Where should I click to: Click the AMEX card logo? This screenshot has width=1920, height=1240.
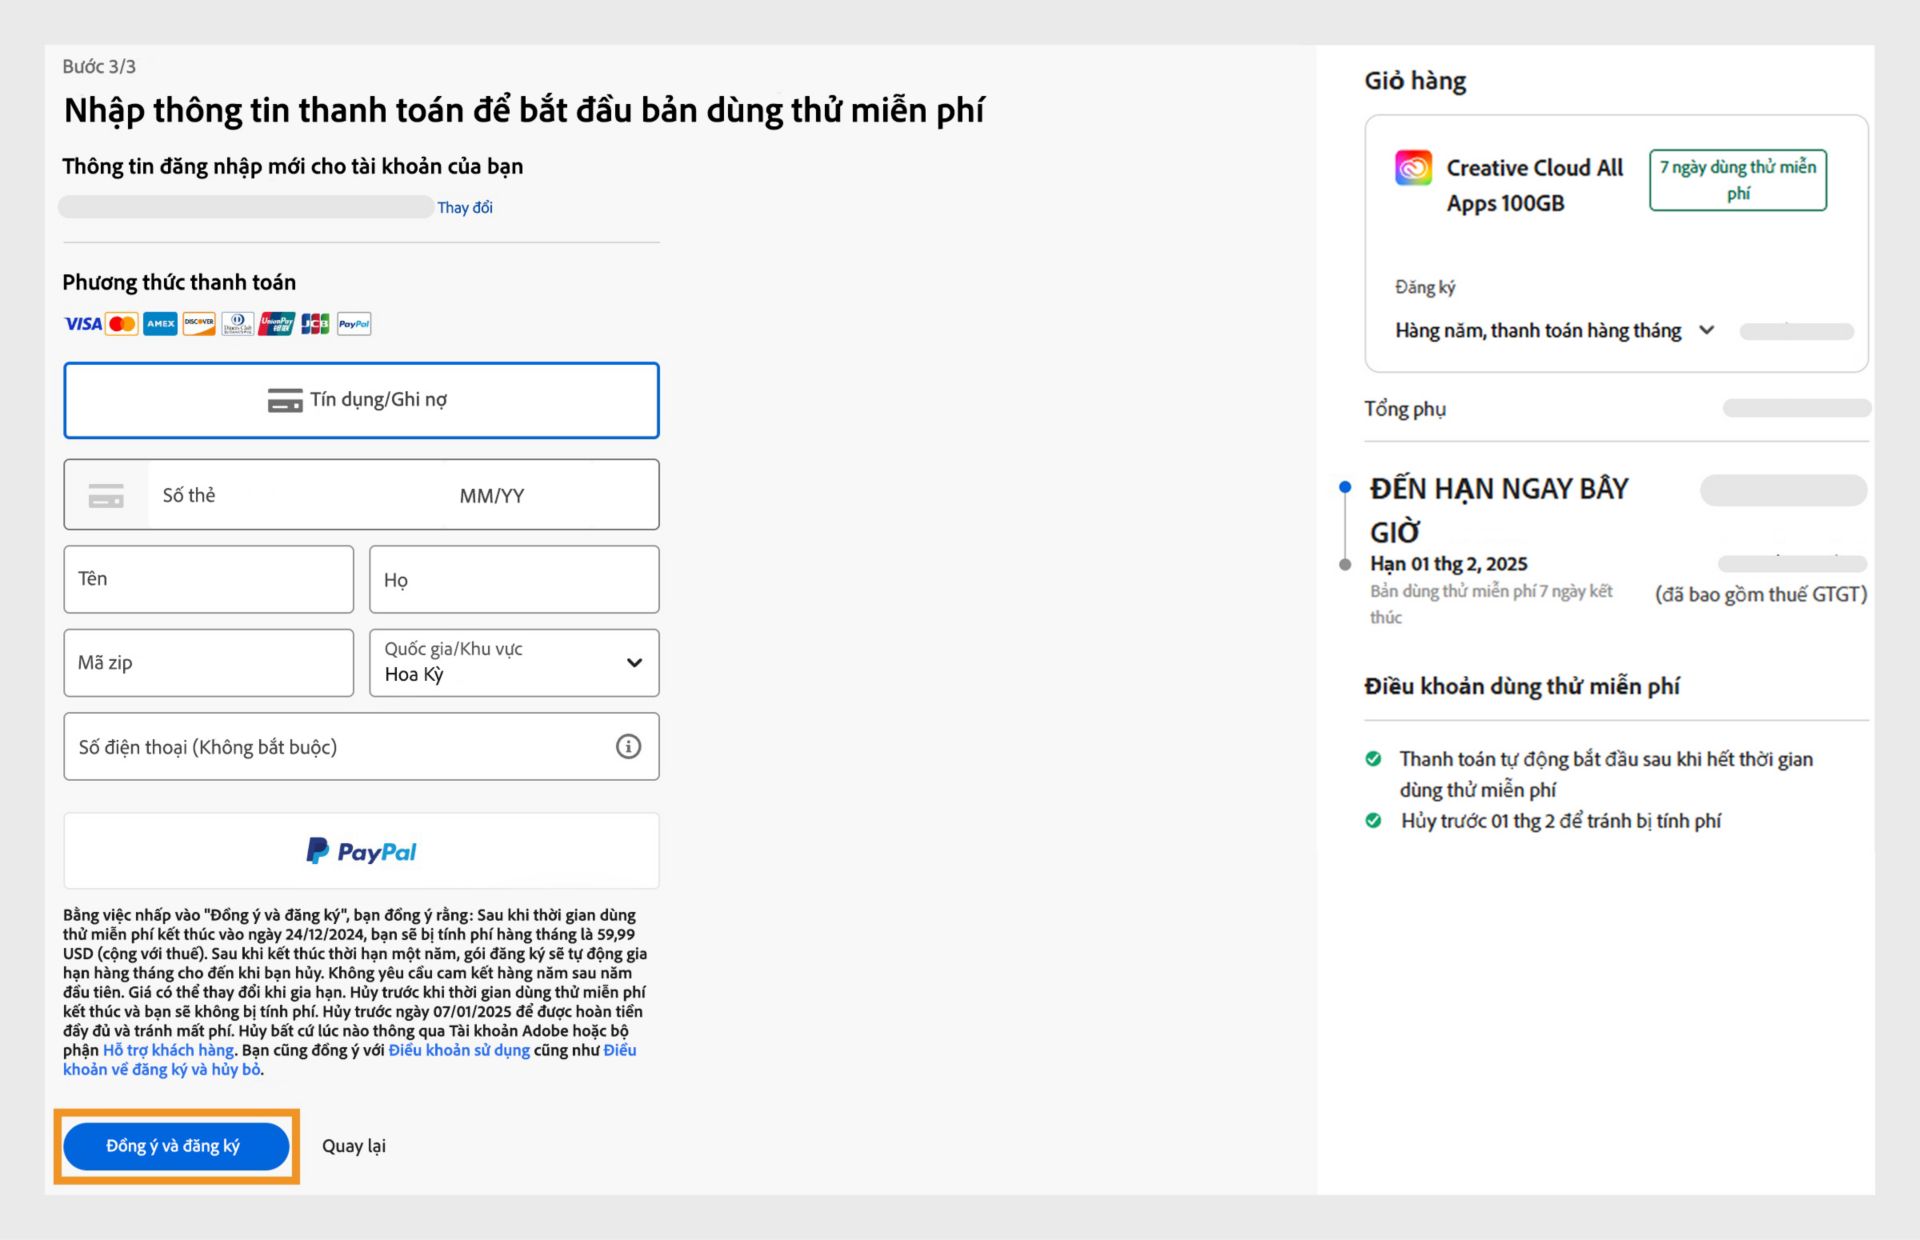160,324
